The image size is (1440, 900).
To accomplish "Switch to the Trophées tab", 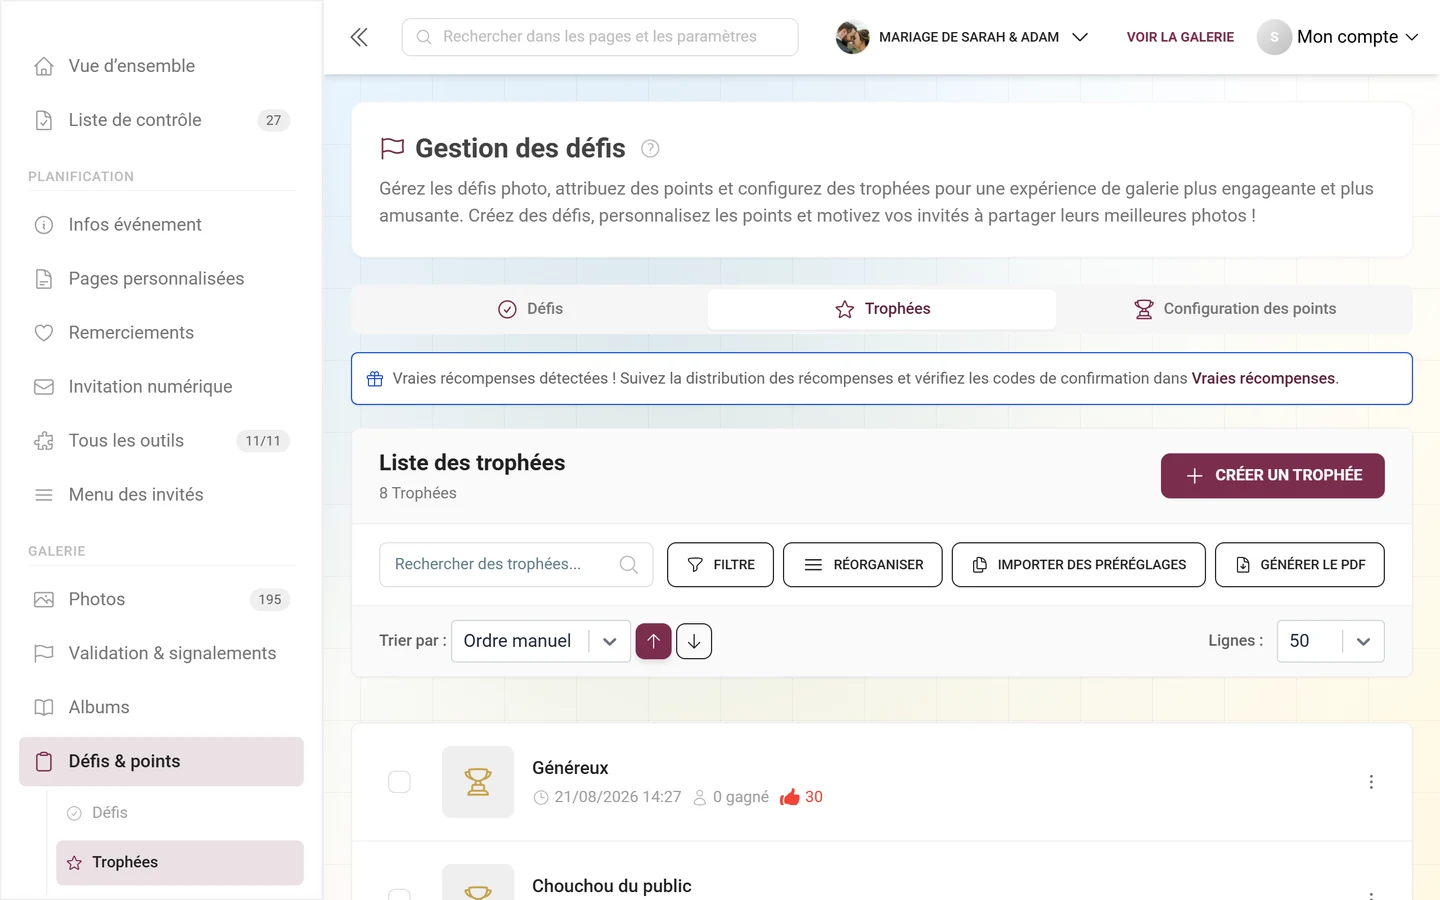I will [882, 309].
